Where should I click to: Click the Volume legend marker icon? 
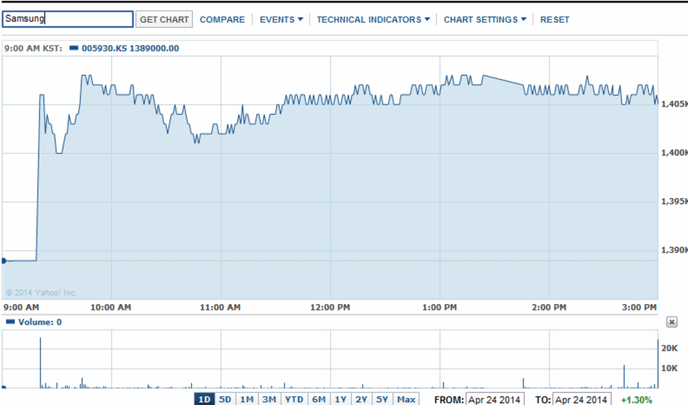click(x=10, y=322)
